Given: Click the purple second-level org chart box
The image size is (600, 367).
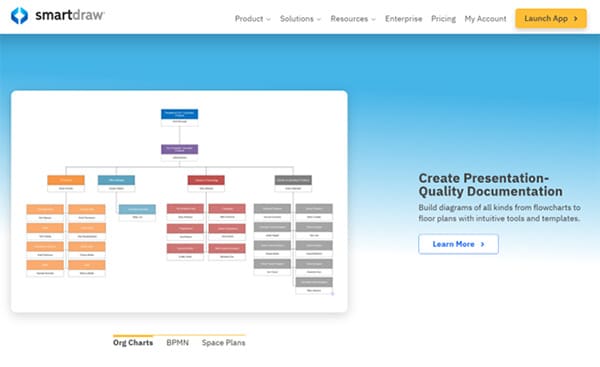Looking at the screenshot, I should 179,149.
